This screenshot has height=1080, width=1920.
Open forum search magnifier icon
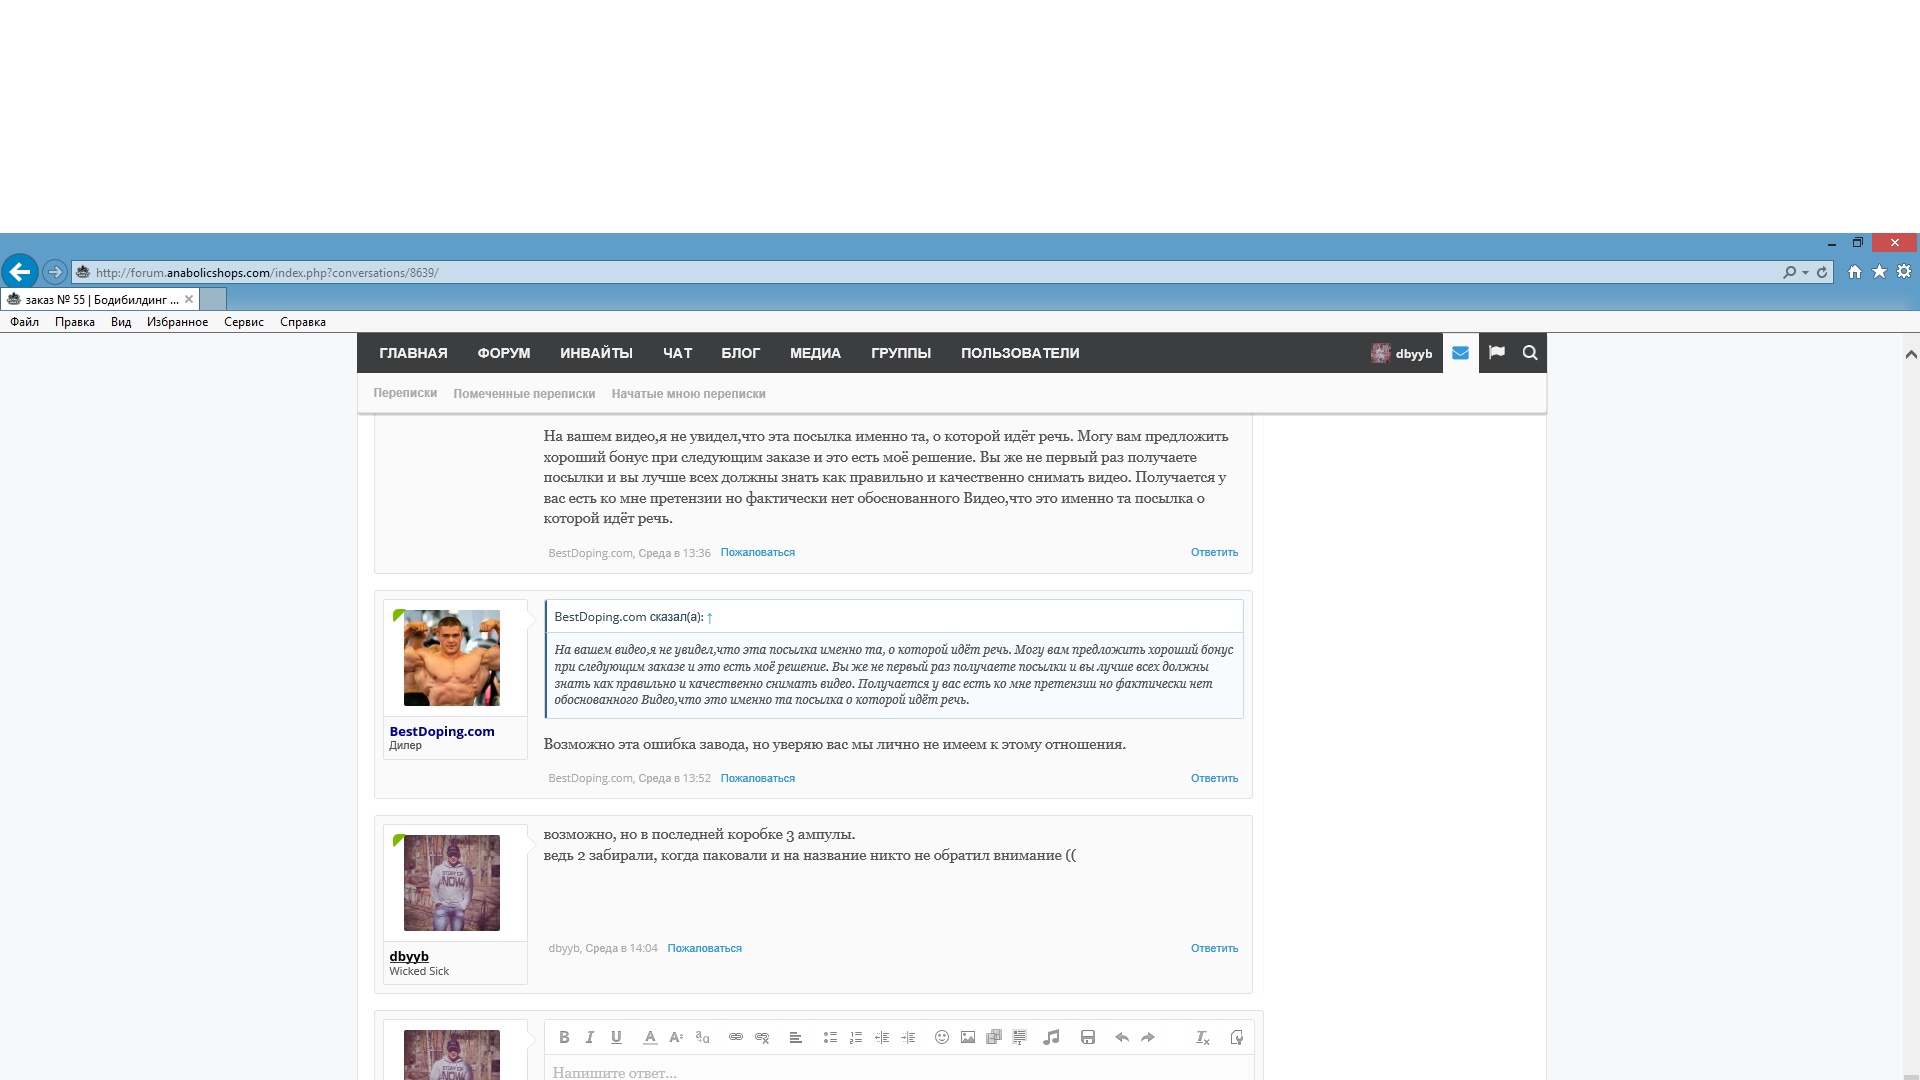coord(1530,352)
